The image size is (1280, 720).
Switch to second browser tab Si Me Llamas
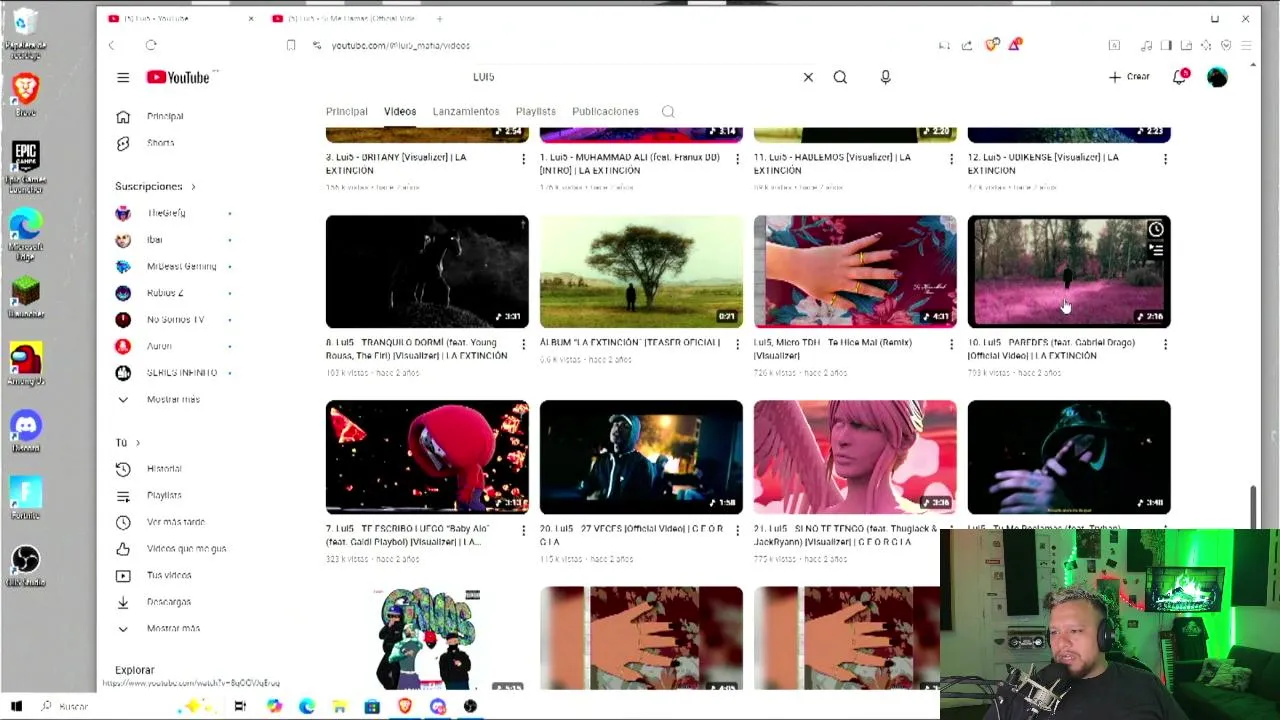[345, 18]
